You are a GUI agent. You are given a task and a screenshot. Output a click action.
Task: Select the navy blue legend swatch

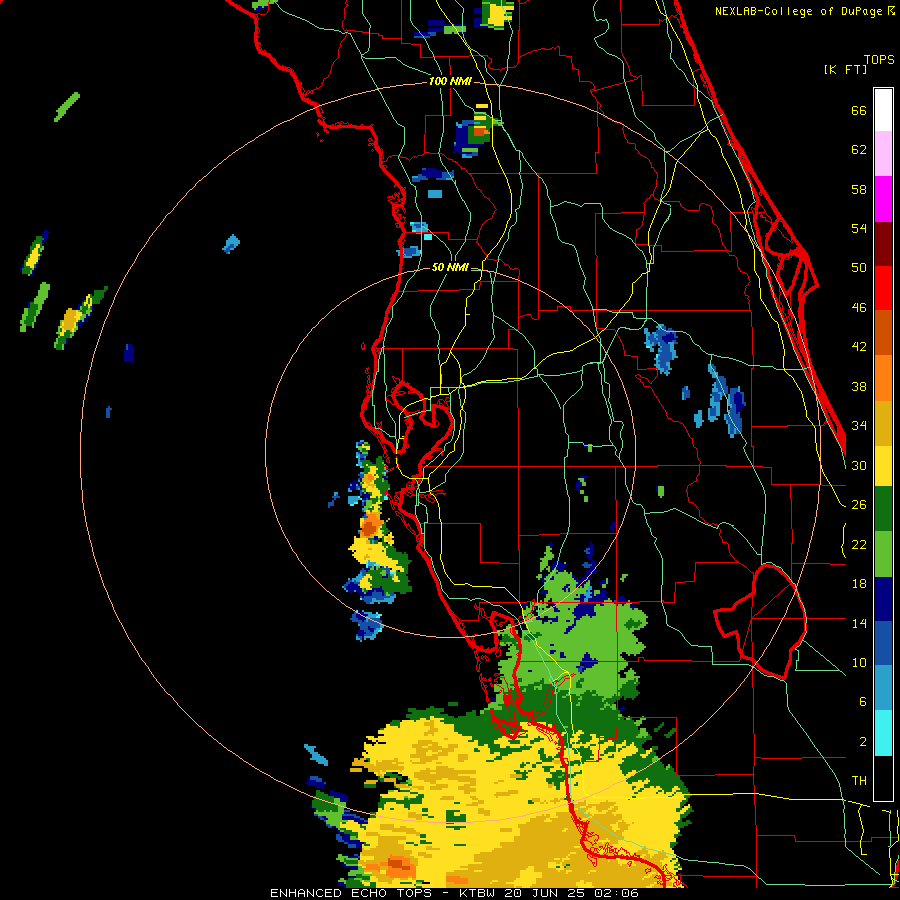pos(883,599)
